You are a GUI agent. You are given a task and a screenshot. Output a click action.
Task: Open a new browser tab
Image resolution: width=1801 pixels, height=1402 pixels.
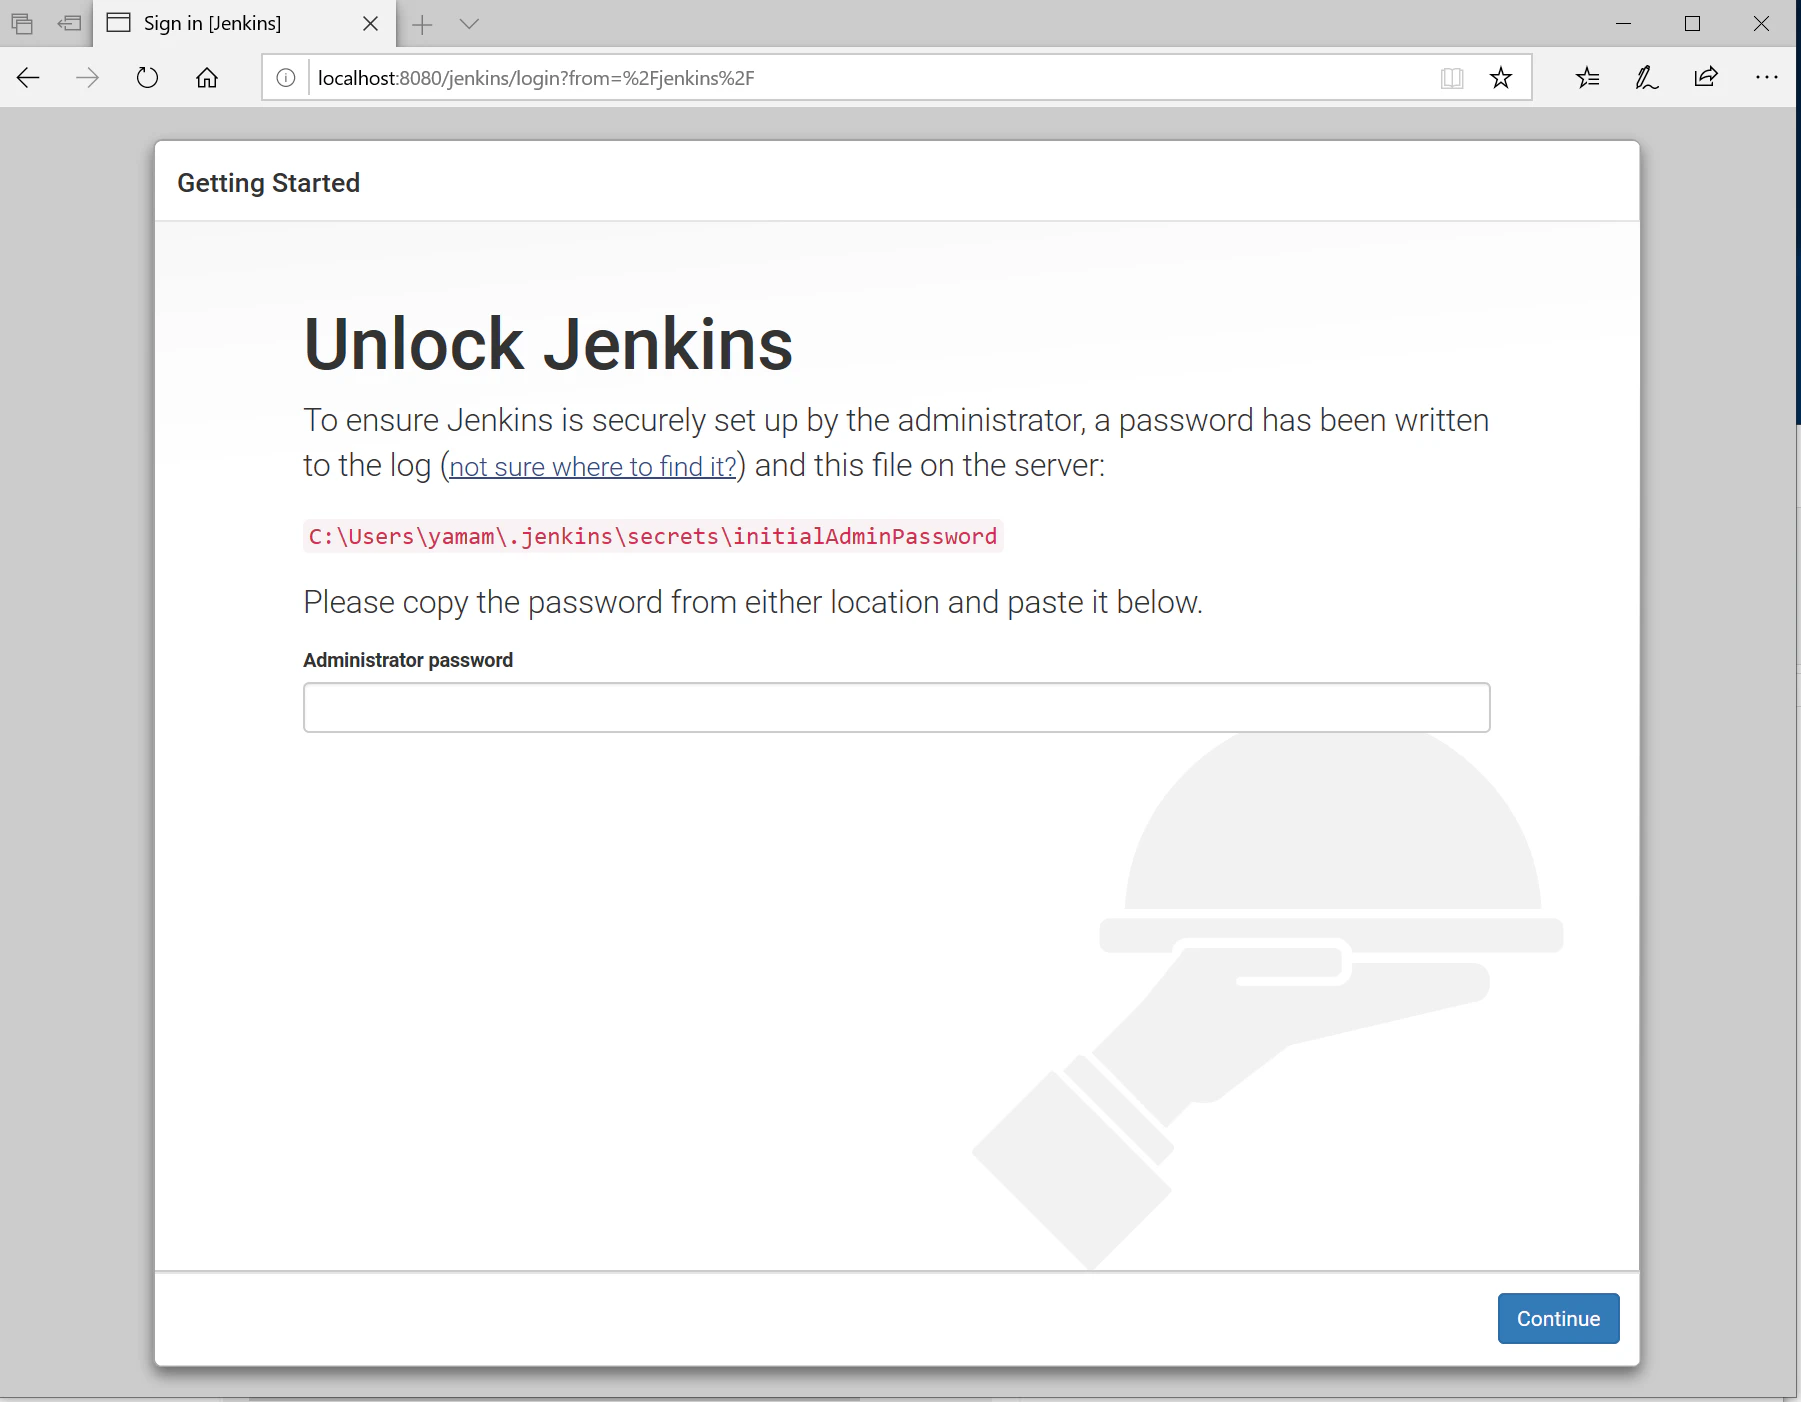pyautogui.click(x=422, y=24)
